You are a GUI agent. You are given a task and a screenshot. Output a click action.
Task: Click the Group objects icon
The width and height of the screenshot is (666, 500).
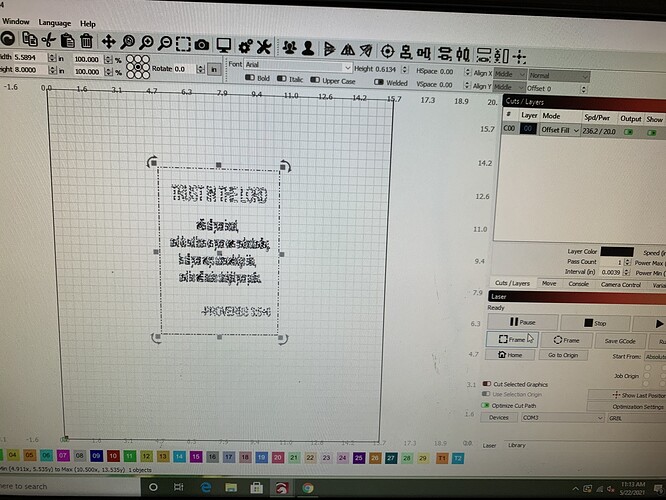click(x=289, y=47)
